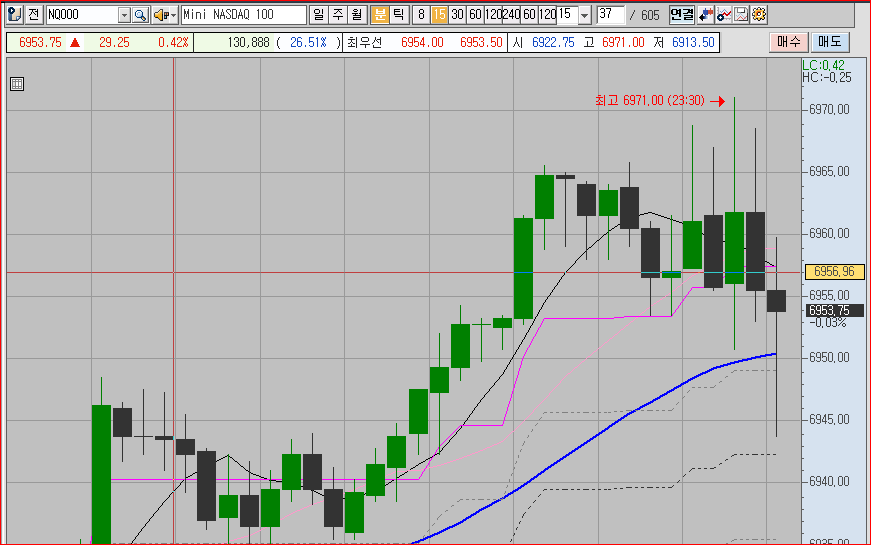
Task: Click the speaker alert icon
Action: 160,15
